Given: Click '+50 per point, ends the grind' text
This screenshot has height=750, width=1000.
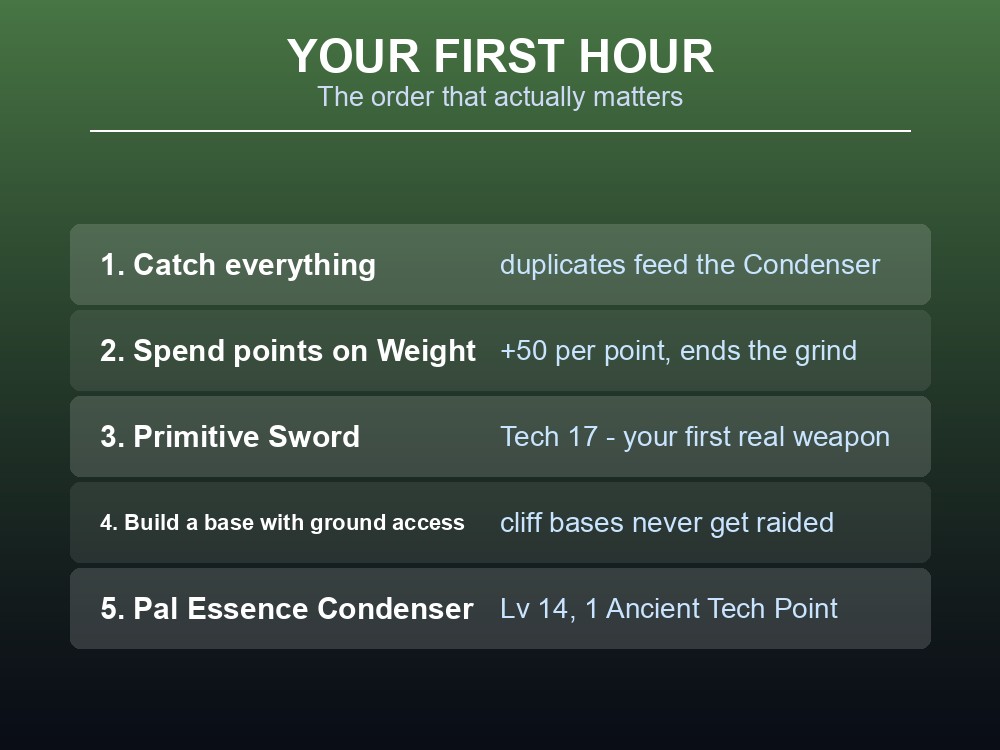Looking at the screenshot, I should tap(679, 351).
